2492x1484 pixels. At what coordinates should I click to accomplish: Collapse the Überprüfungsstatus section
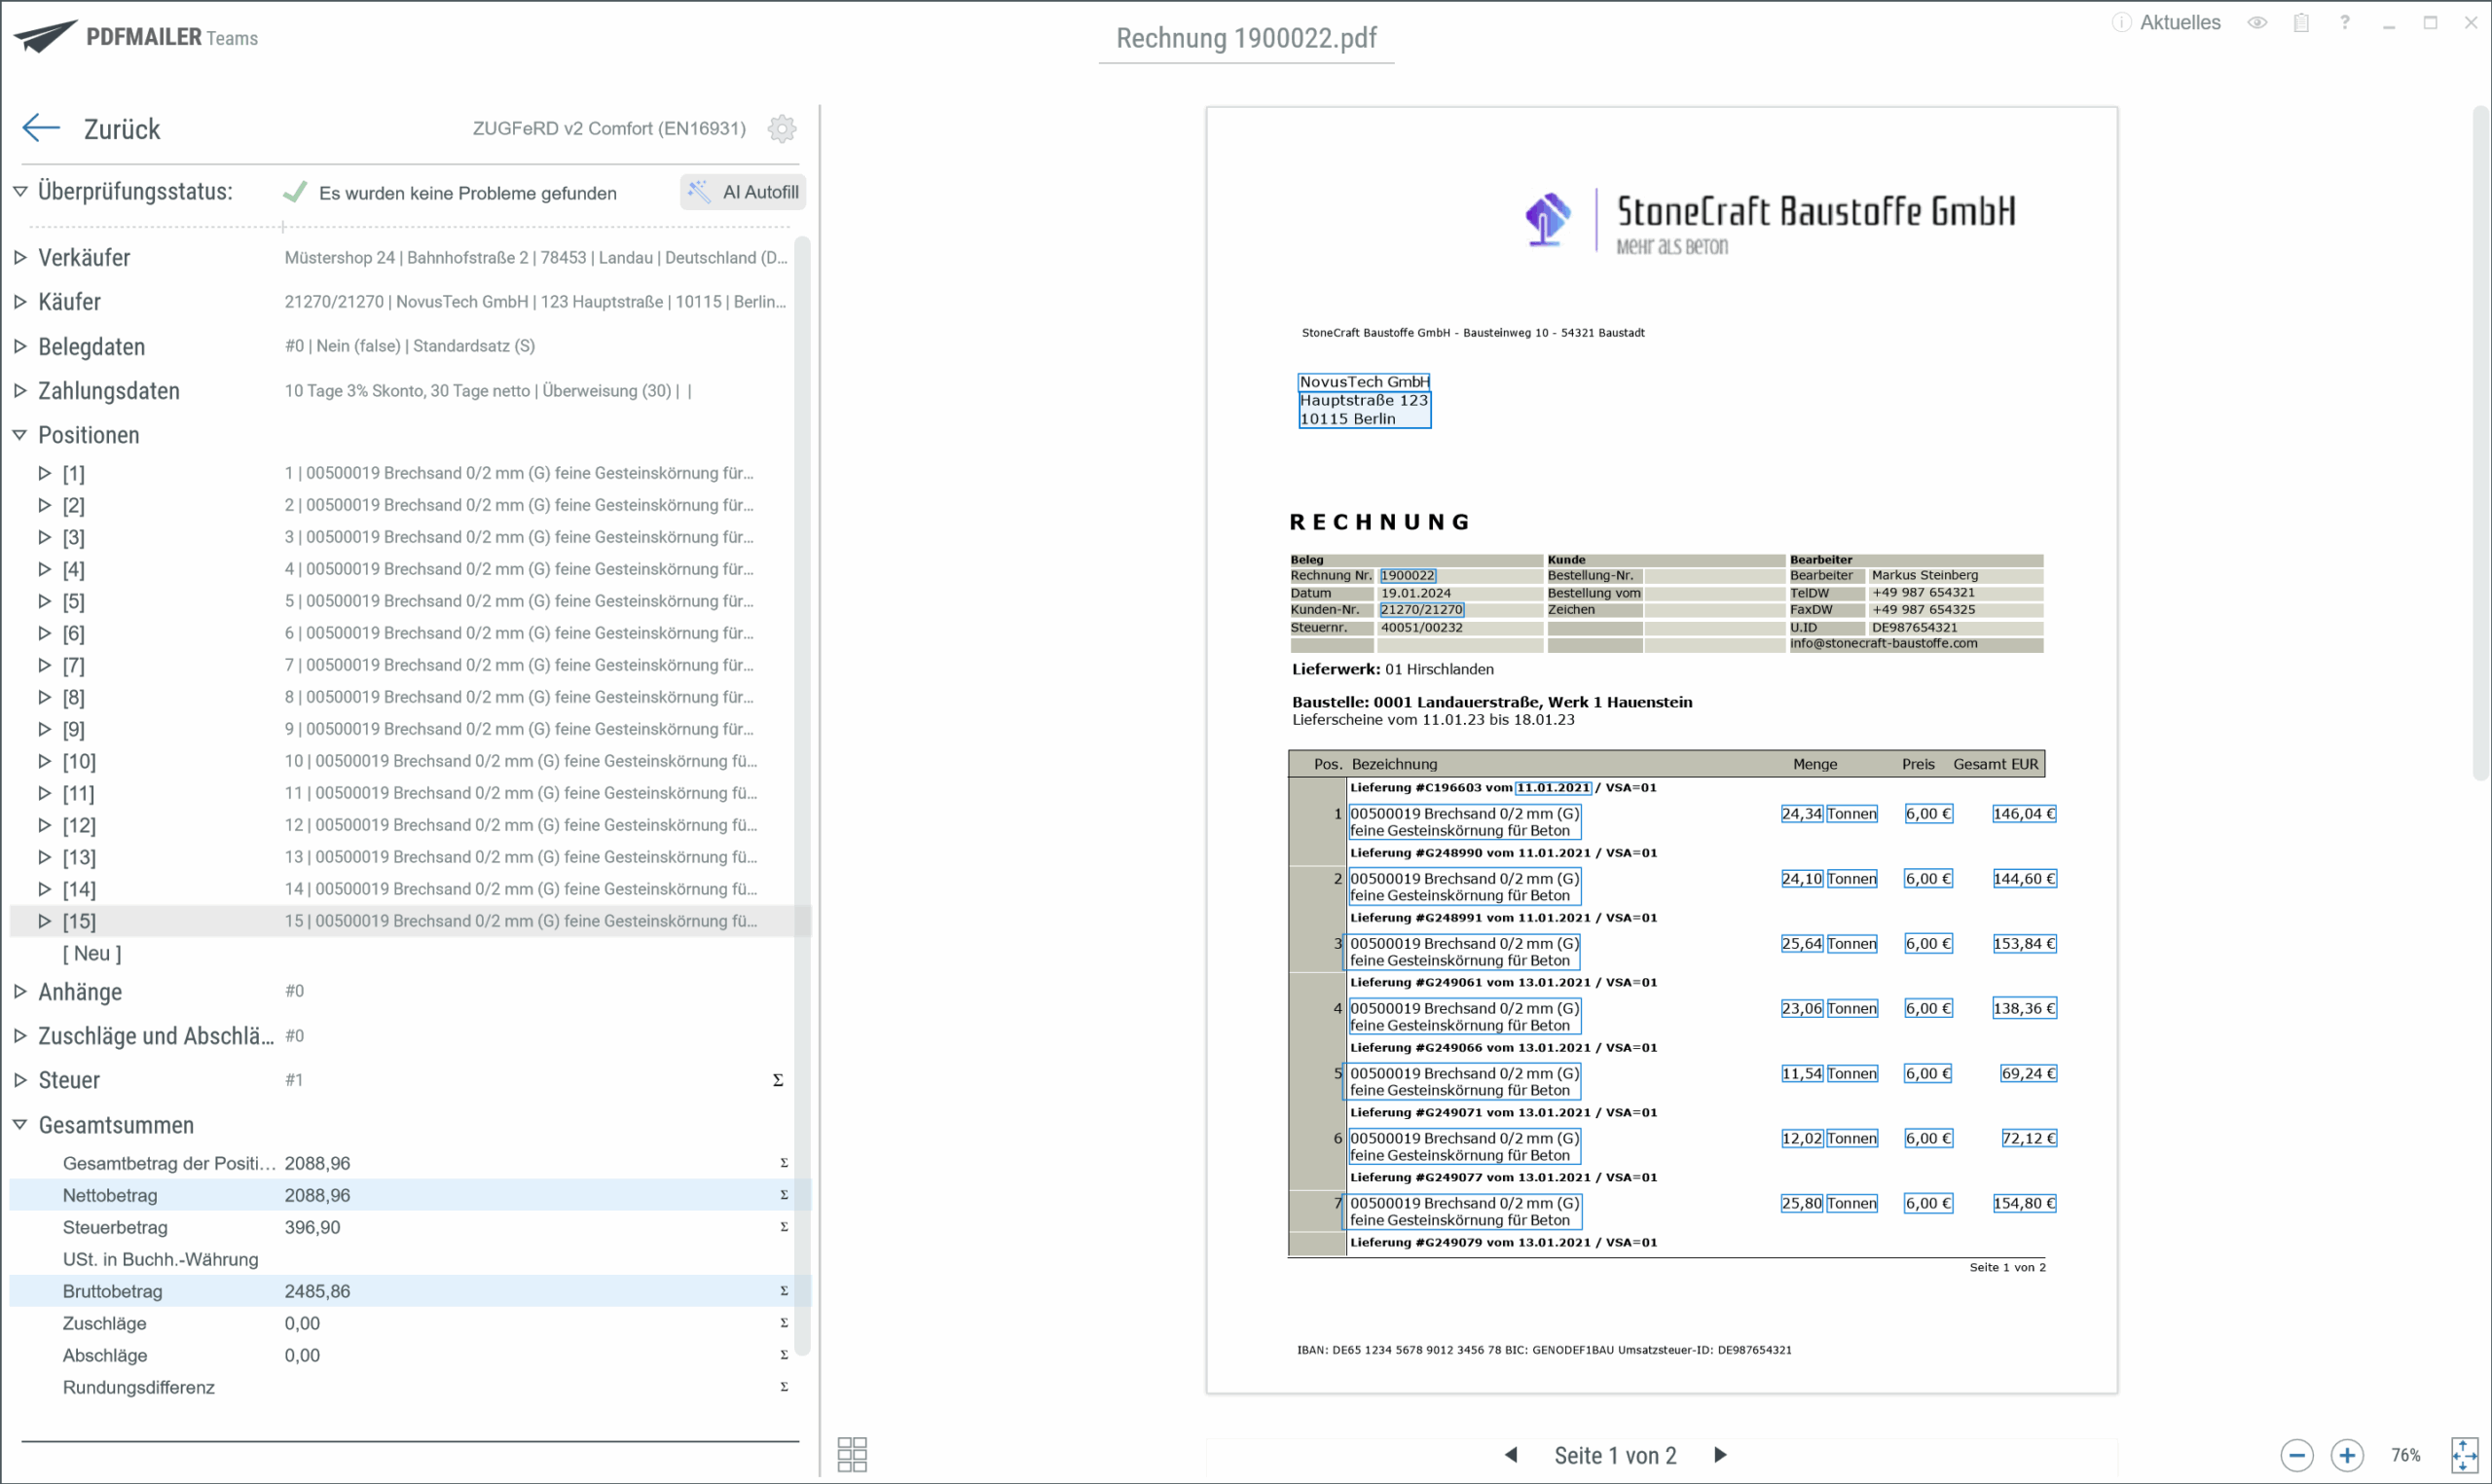(20, 191)
